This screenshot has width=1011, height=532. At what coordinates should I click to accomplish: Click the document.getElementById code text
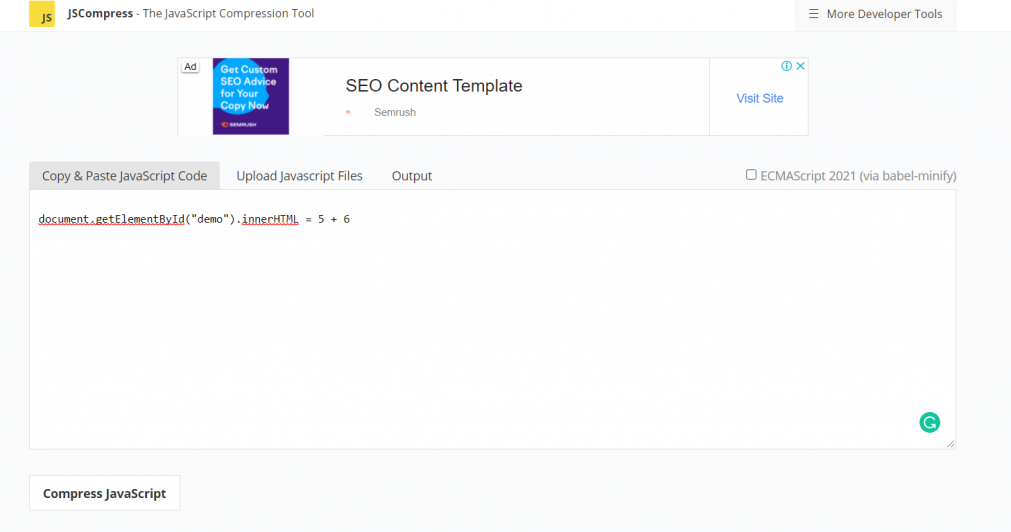tap(112, 219)
